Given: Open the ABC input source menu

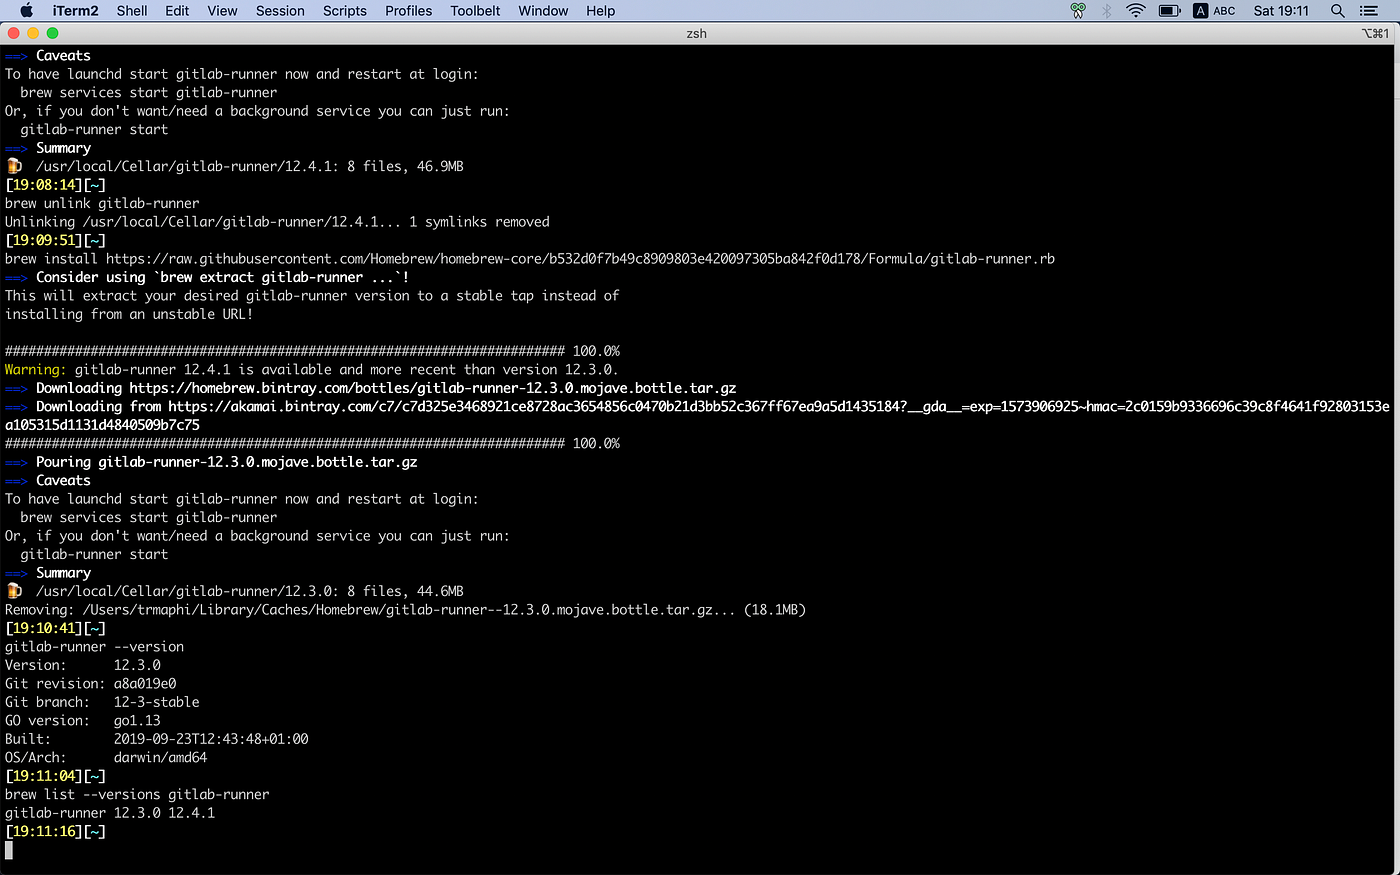Looking at the screenshot, I should tap(1215, 10).
